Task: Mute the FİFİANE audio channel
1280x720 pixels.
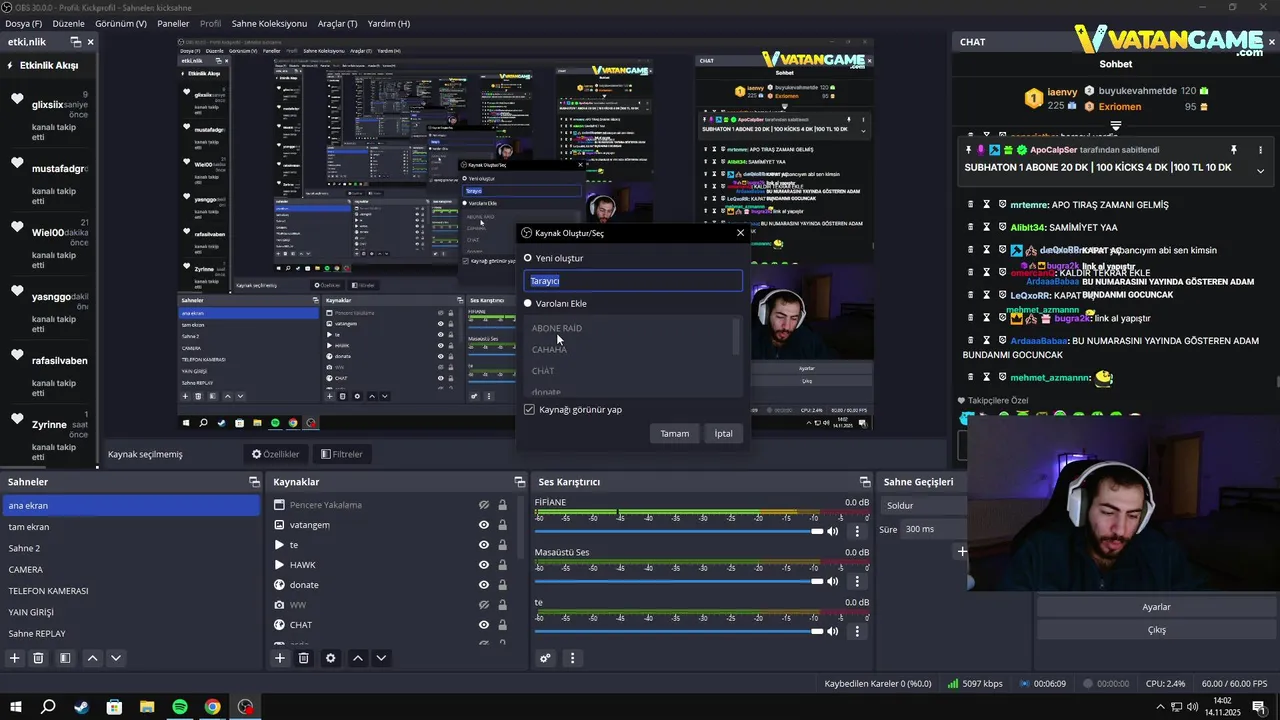Action: click(x=833, y=532)
